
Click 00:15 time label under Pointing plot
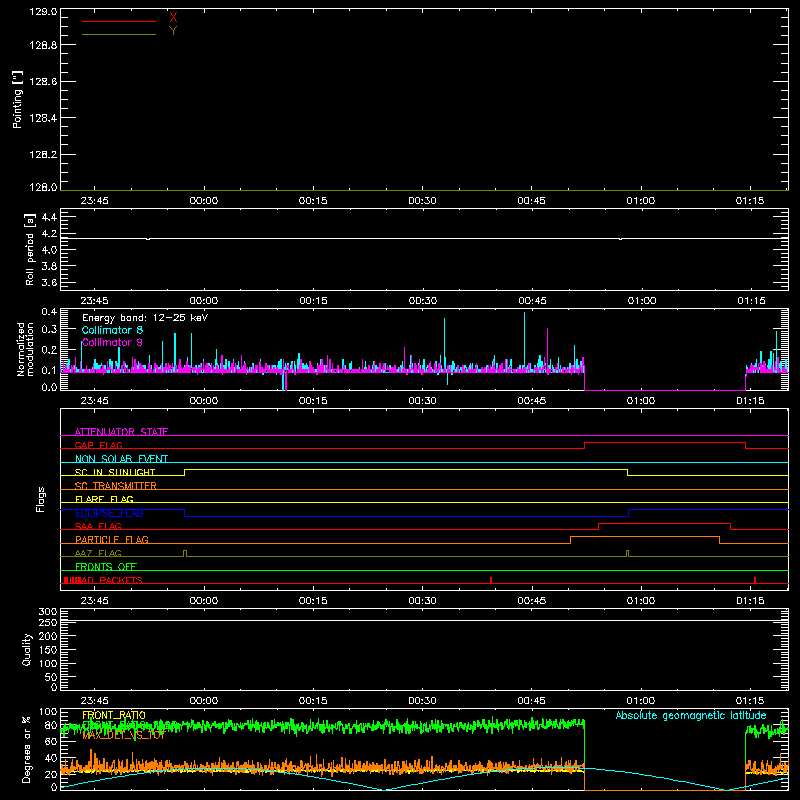[313, 201]
